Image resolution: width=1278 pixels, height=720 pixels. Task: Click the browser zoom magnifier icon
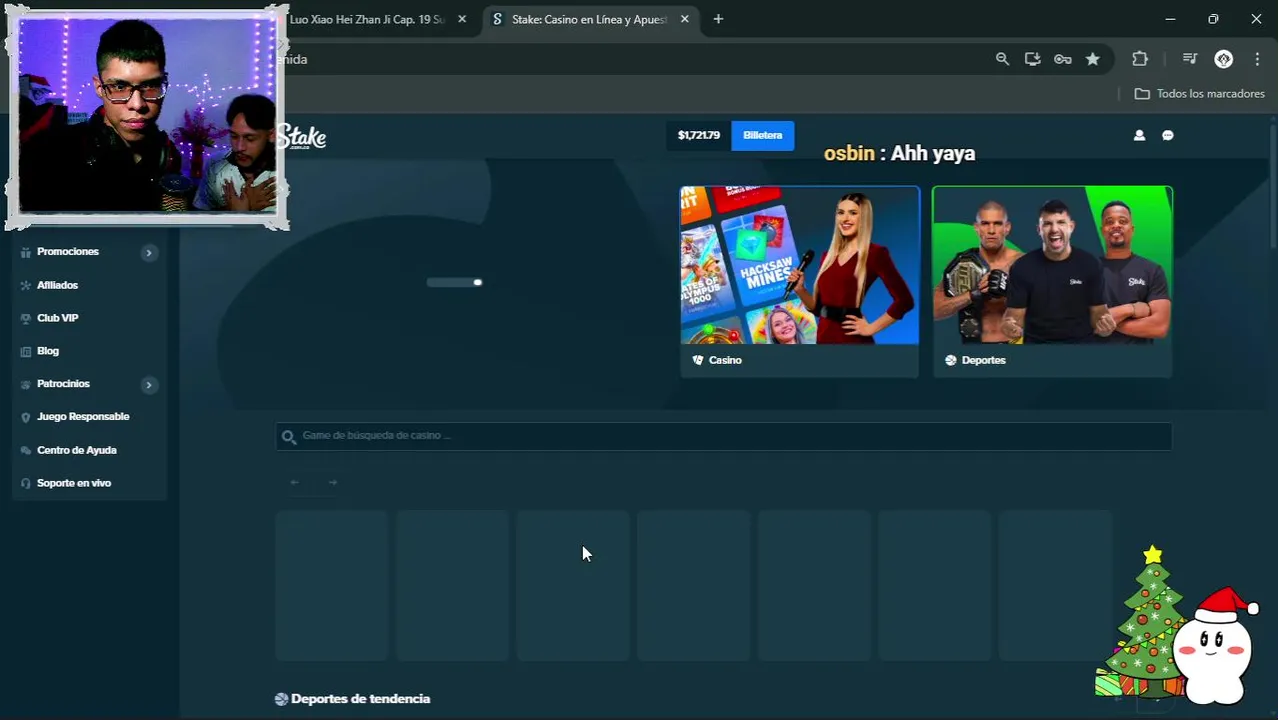1002,59
